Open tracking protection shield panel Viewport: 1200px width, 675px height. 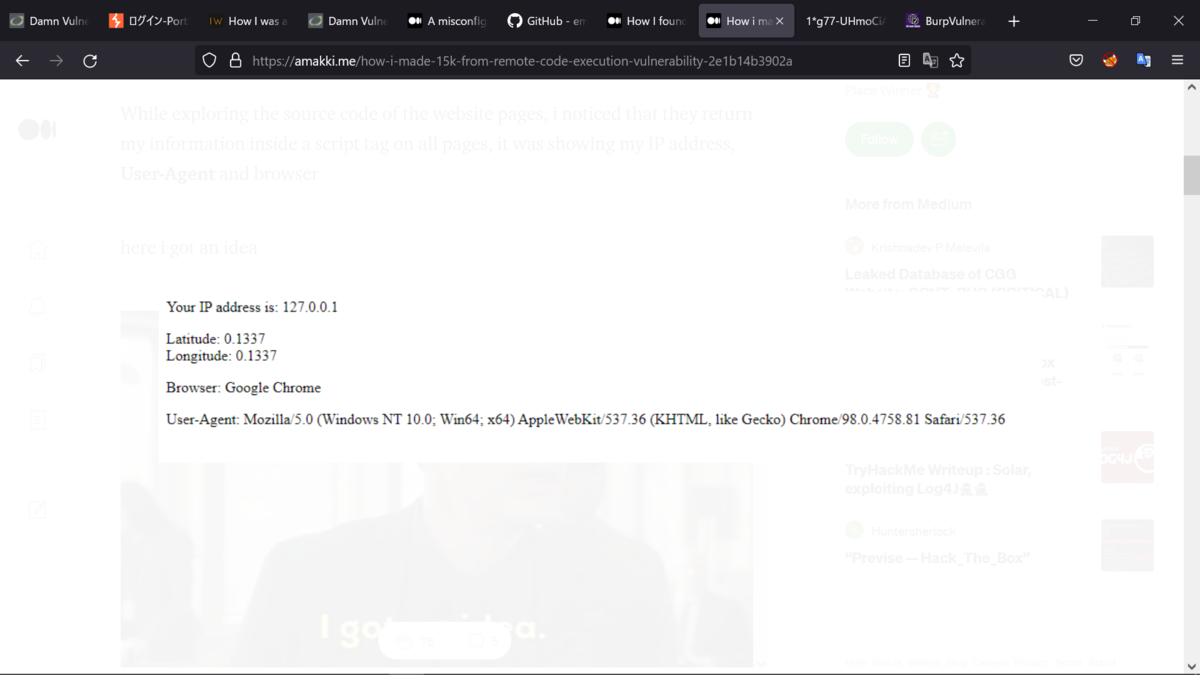209,61
